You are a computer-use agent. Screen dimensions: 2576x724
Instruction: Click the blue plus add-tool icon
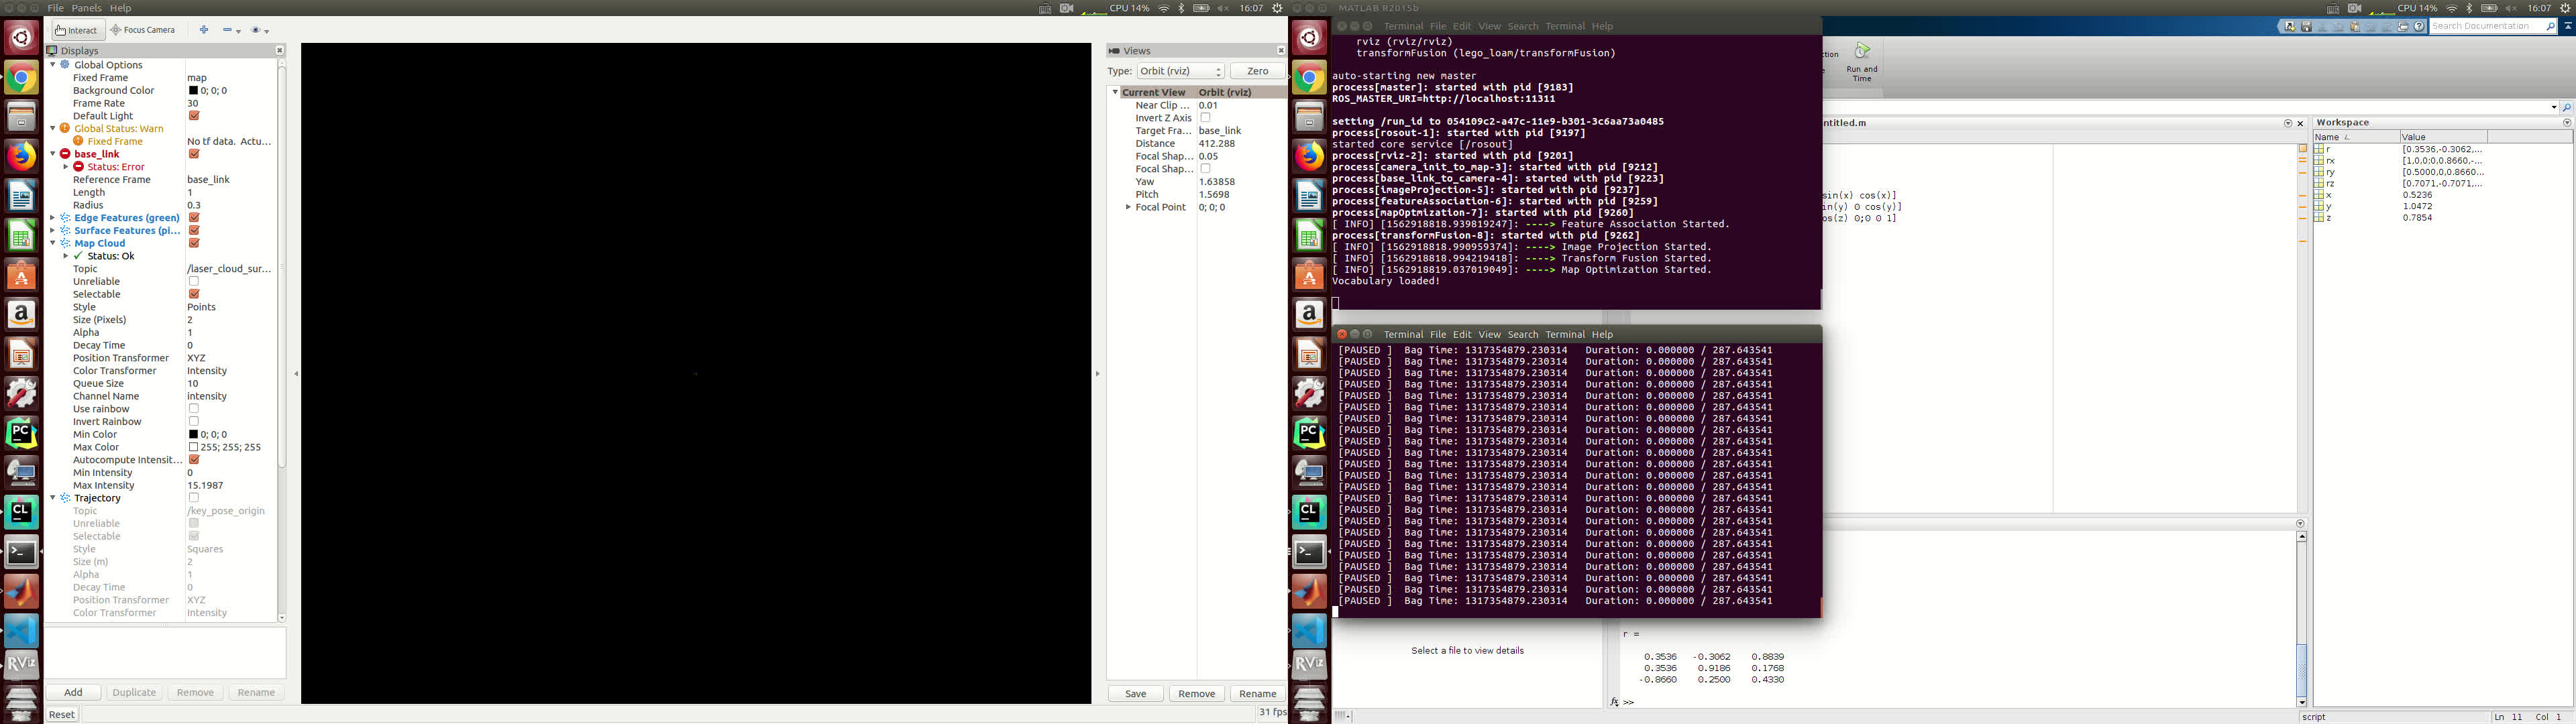204,30
